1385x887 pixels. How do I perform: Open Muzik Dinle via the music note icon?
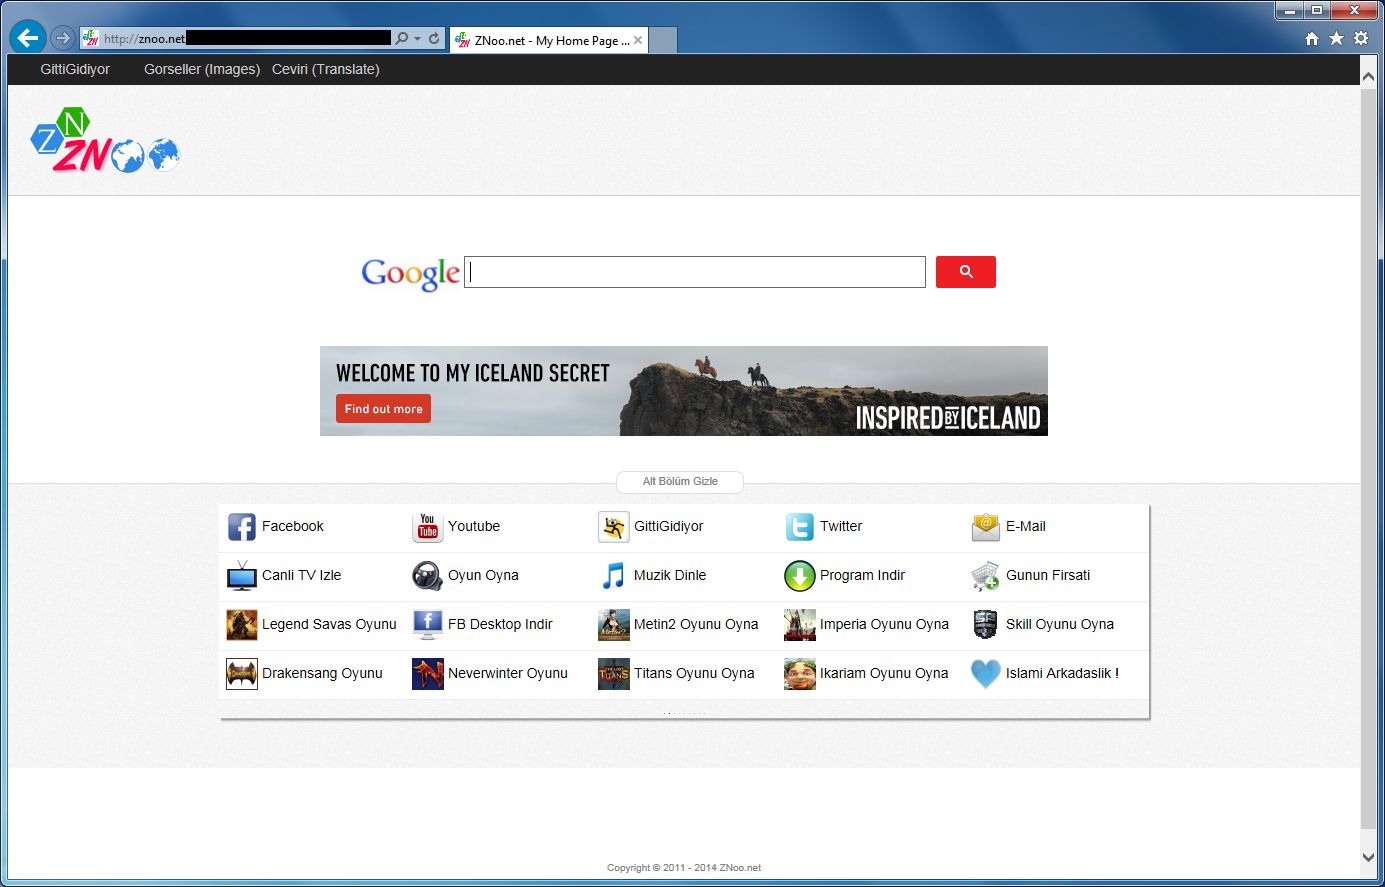(613, 575)
